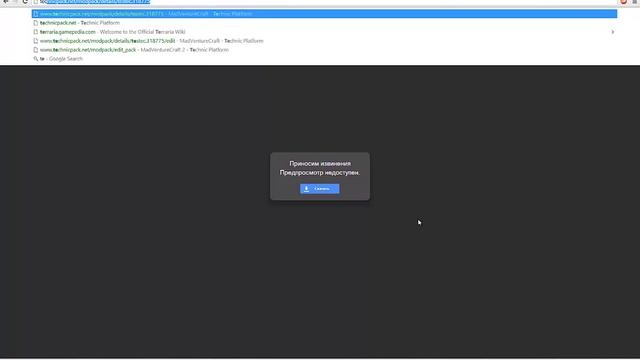This screenshot has width=640, height=360.
Task: Click the download arrow icon in the button
Action: coord(307,189)
